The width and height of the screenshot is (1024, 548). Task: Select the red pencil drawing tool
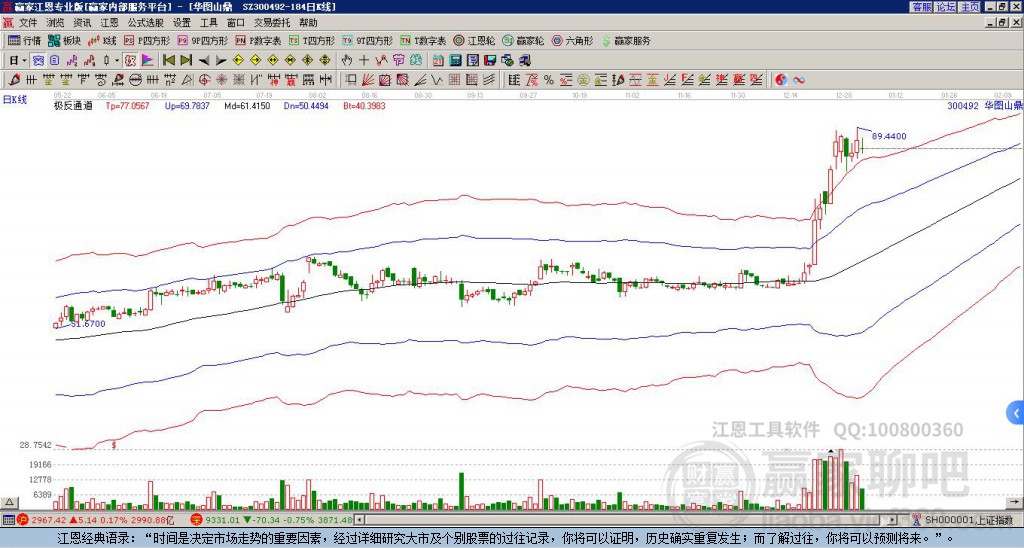pyautogui.click(x=14, y=80)
